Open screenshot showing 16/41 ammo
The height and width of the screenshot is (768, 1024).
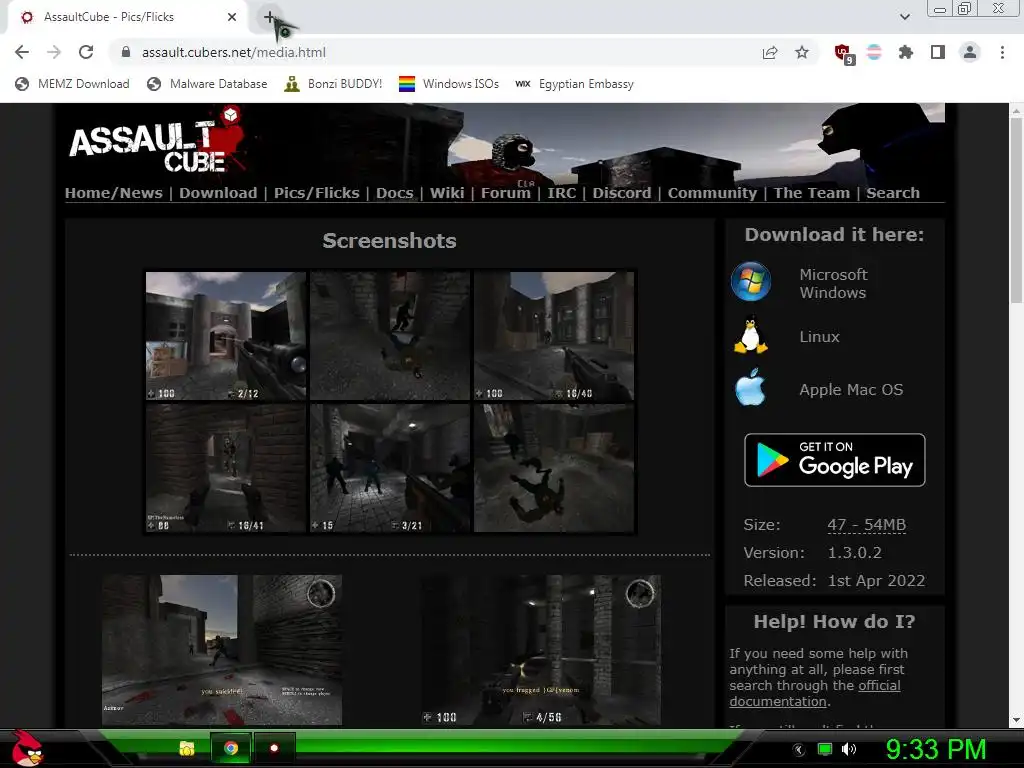226,468
